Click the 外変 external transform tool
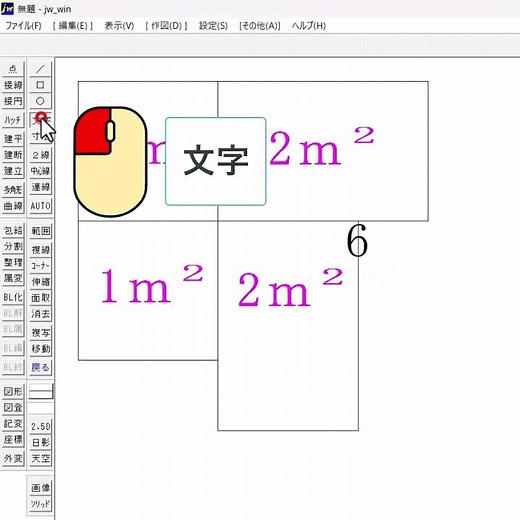 13,458
